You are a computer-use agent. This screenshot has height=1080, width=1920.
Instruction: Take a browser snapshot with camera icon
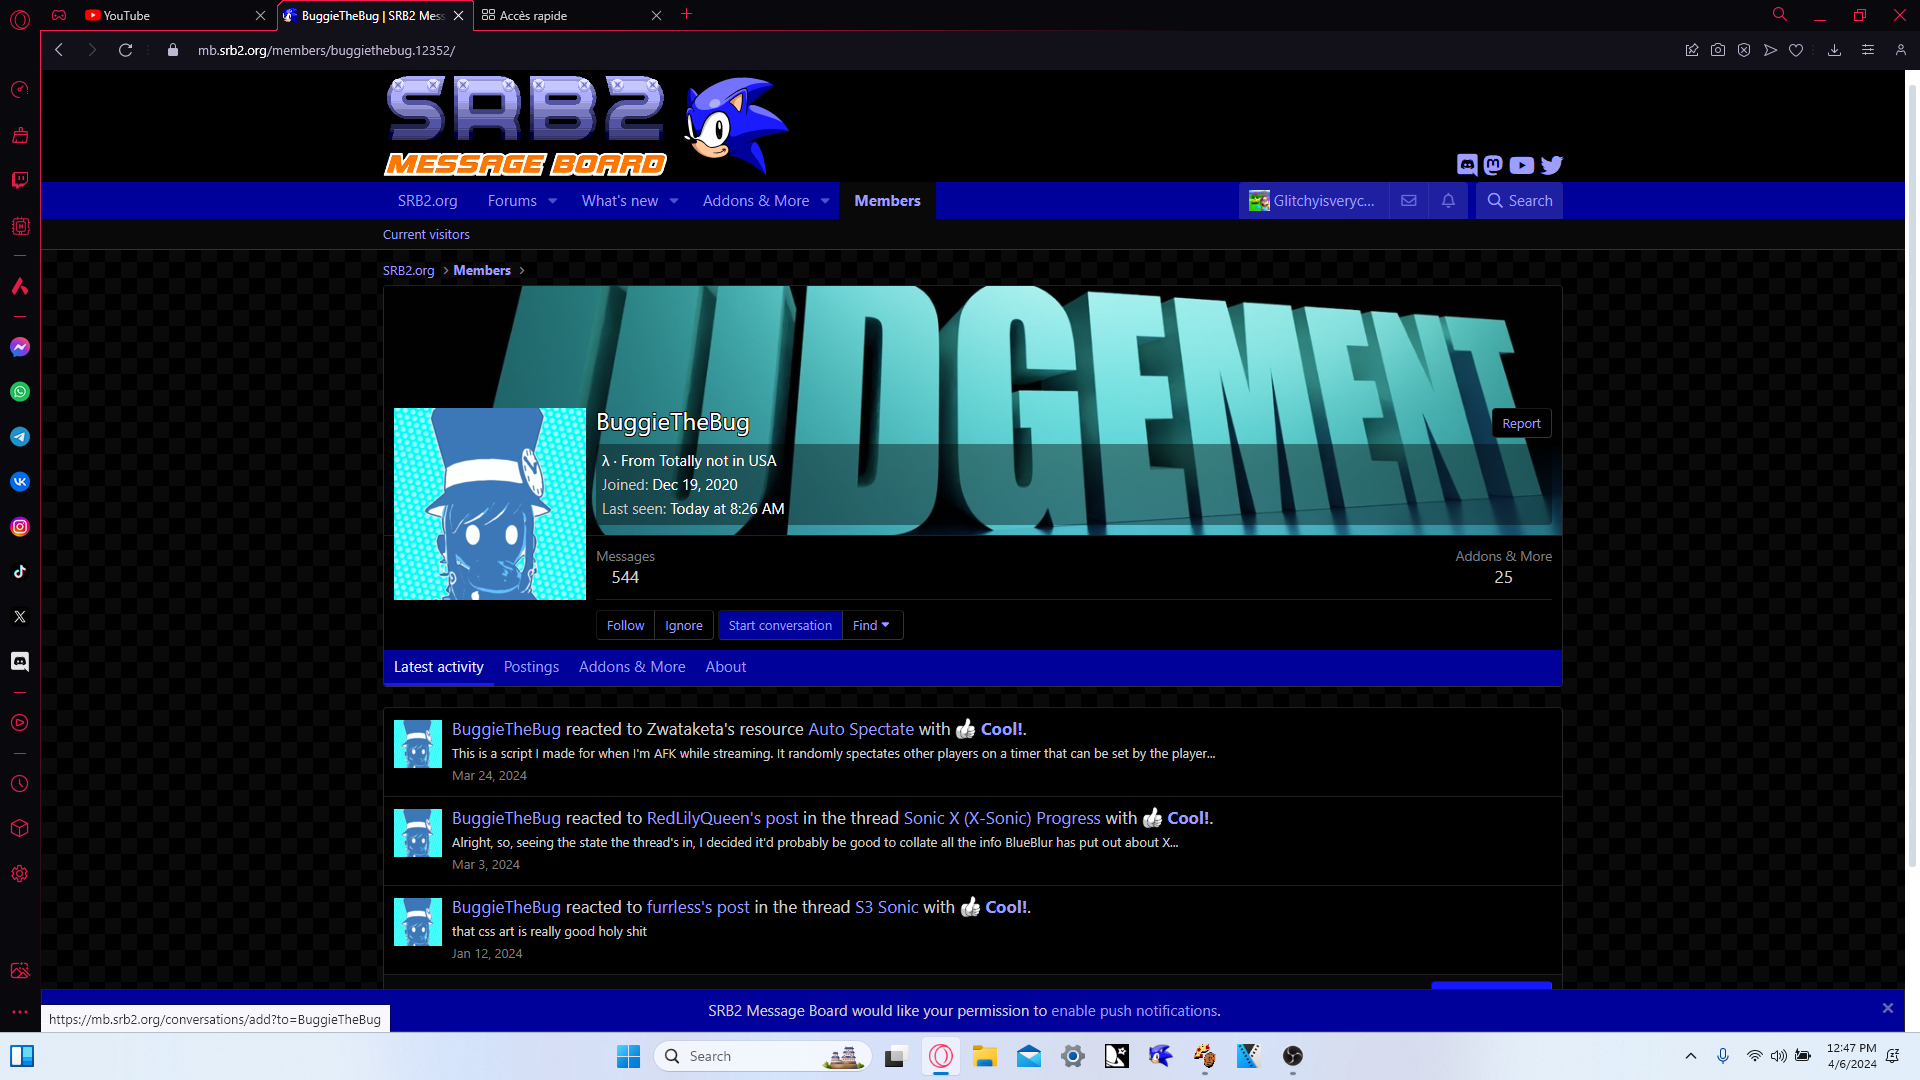point(1718,50)
